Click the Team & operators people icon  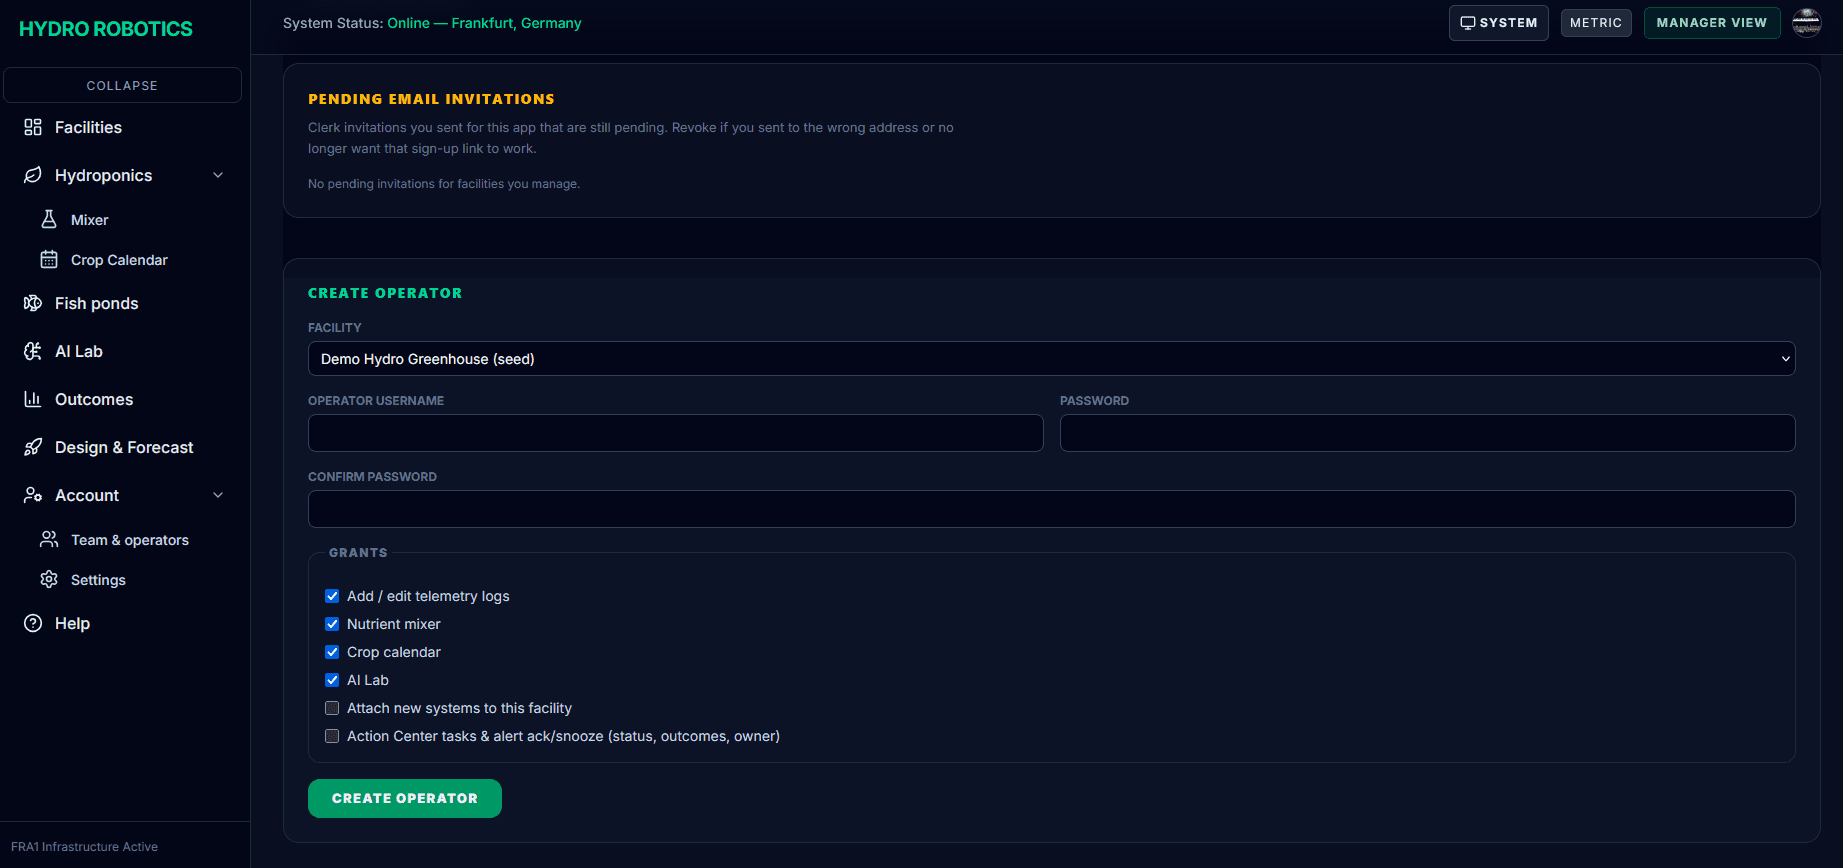(49, 539)
